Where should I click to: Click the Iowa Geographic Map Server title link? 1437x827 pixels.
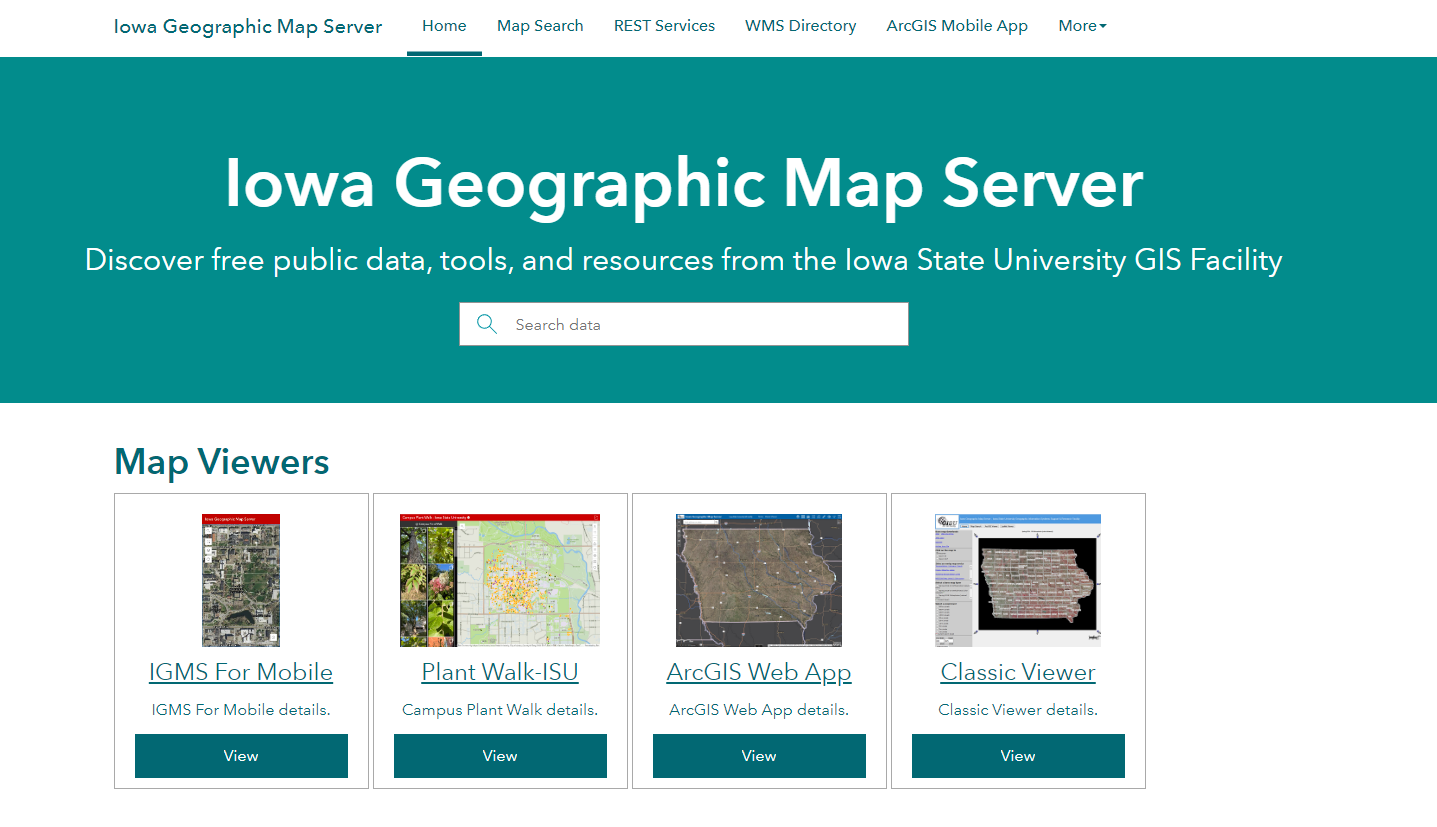(248, 27)
